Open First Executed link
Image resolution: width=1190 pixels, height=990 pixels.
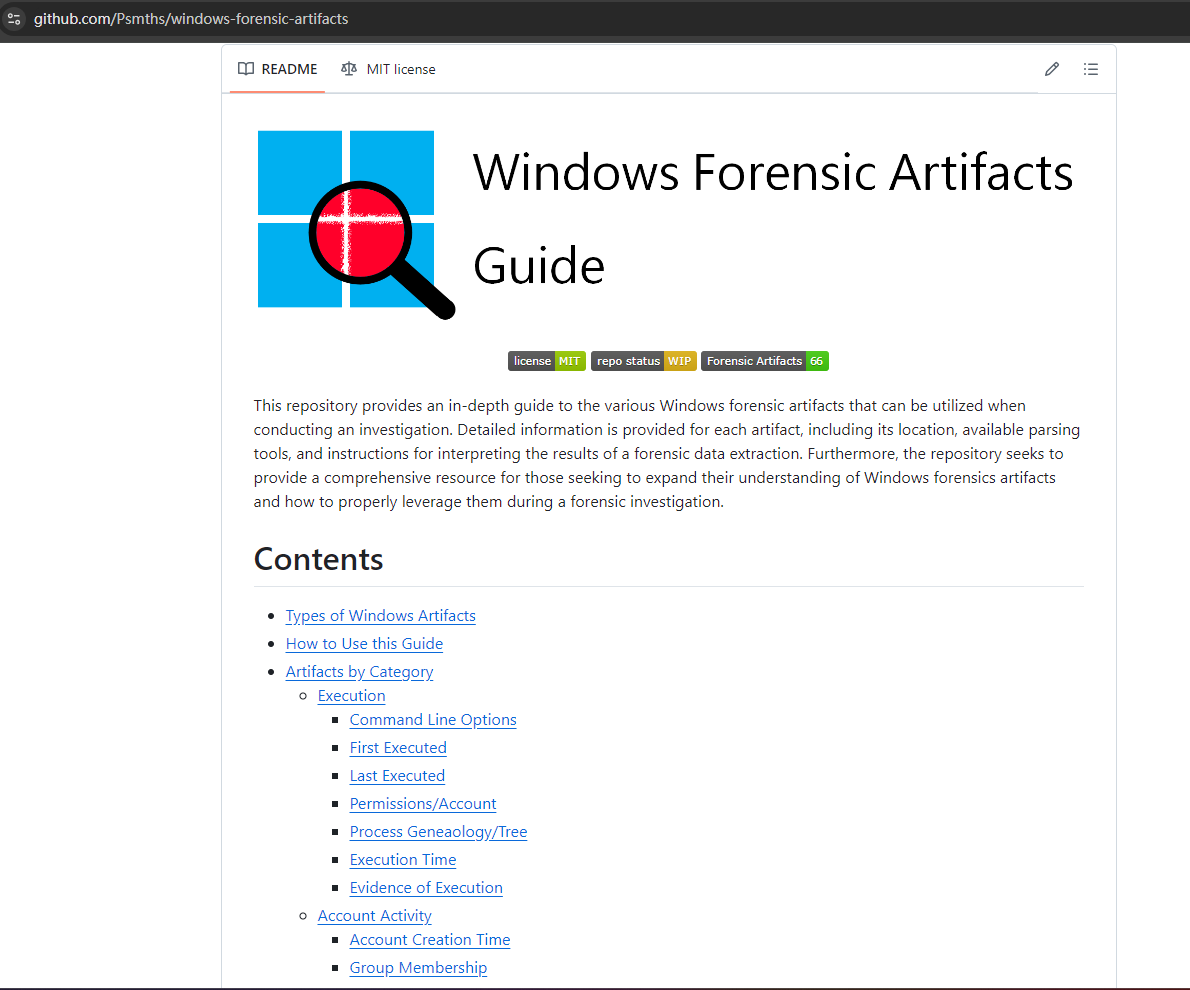(x=398, y=748)
